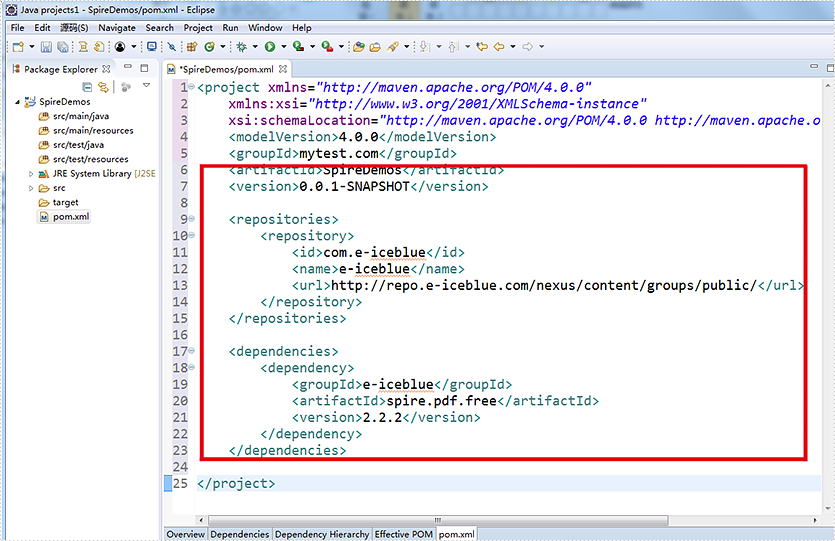The image size is (835, 541).
Task: Click the Open Task folder icon
Action: coord(375,47)
